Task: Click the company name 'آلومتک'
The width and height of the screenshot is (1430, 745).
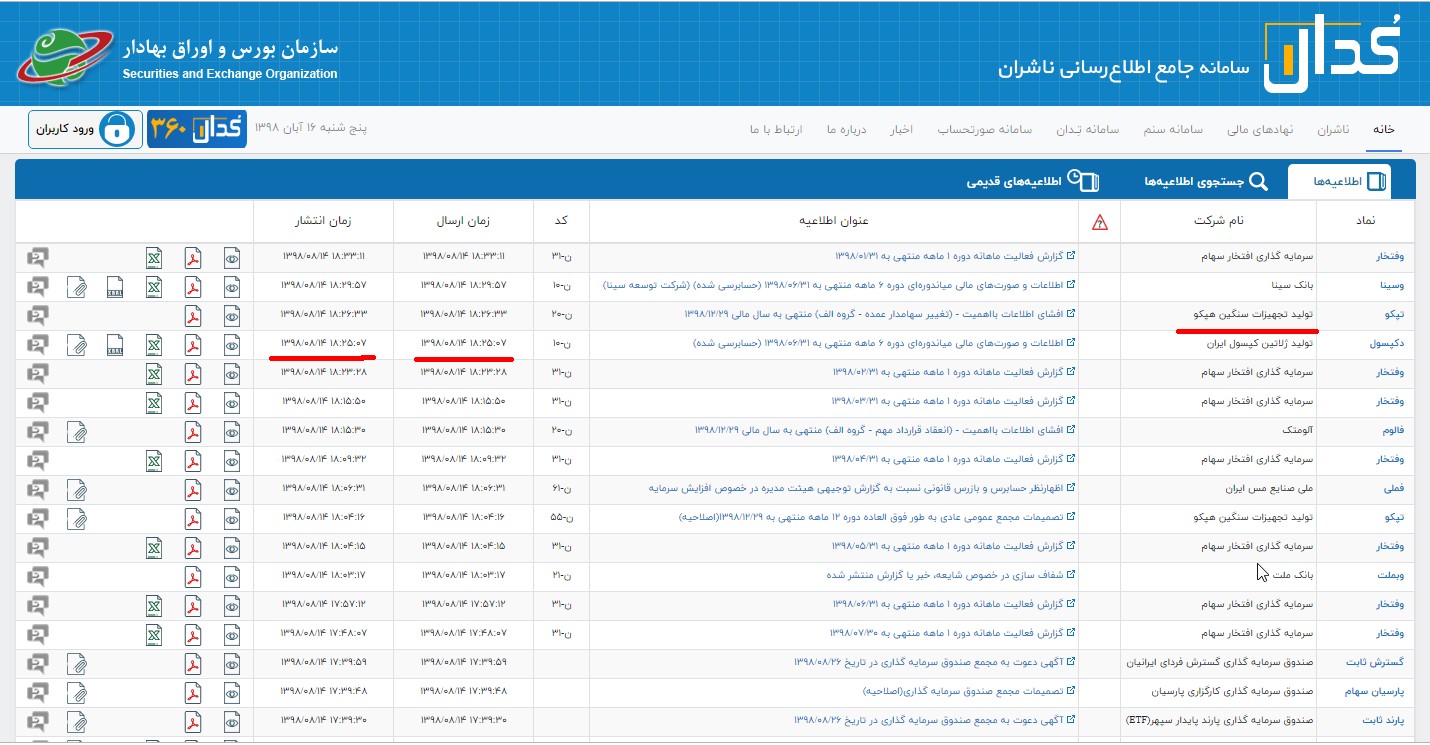Action: coord(1297,432)
